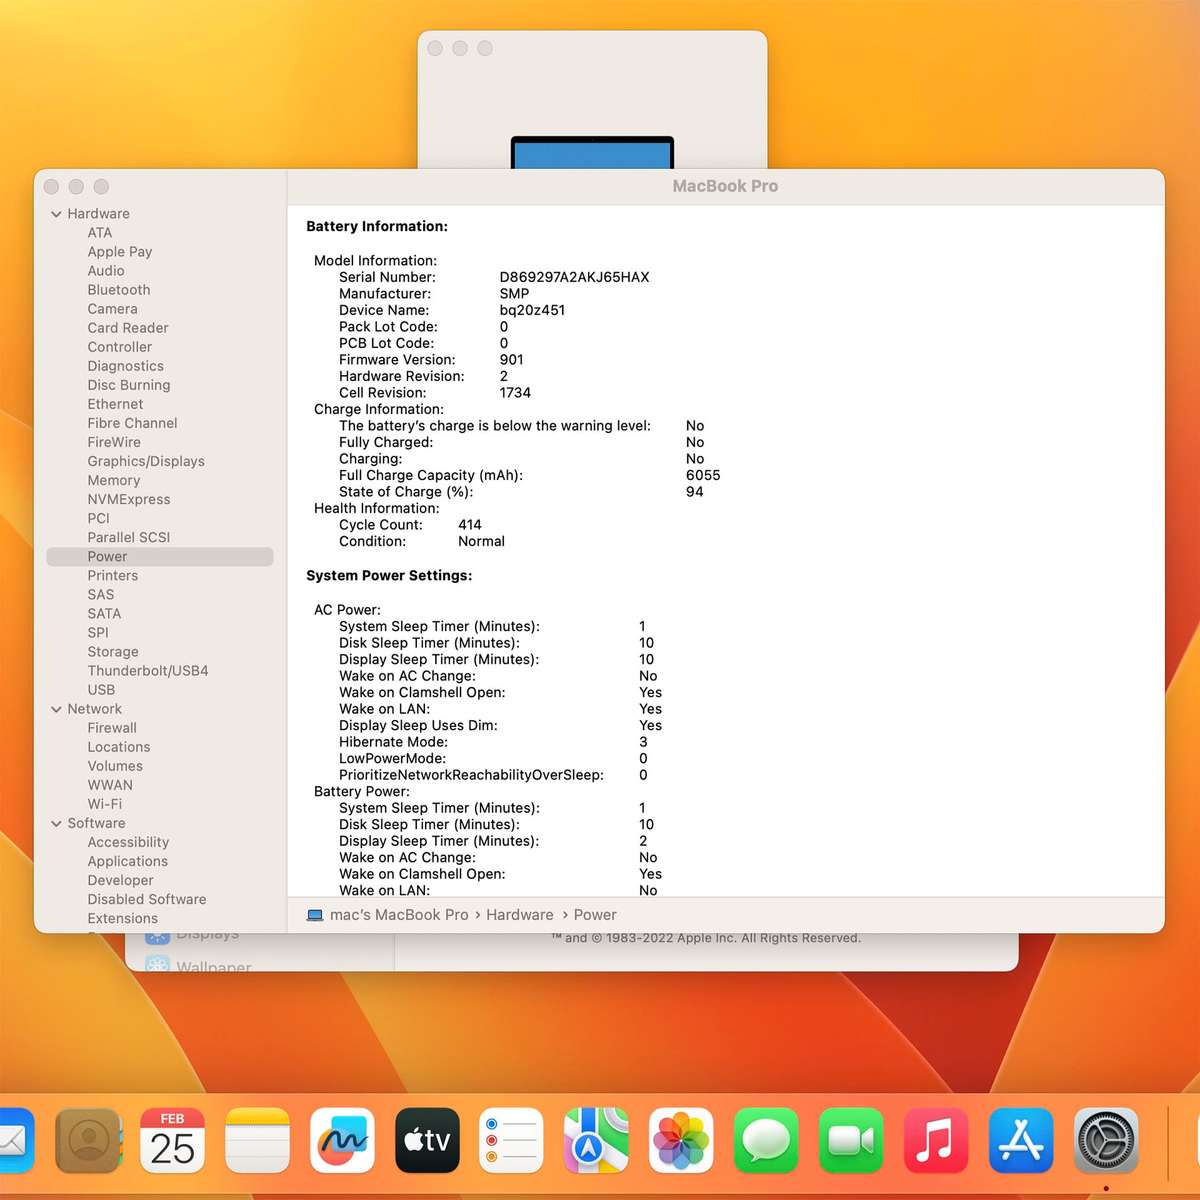The height and width of the screenshot is (1200, 1200).
Task: Launch the App Store
Action: point(1020,1140)
